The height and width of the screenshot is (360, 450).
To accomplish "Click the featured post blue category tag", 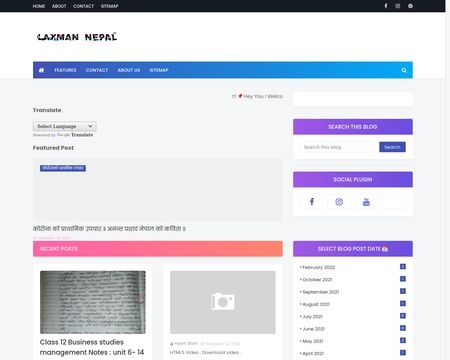I will (x=63, y=168).
